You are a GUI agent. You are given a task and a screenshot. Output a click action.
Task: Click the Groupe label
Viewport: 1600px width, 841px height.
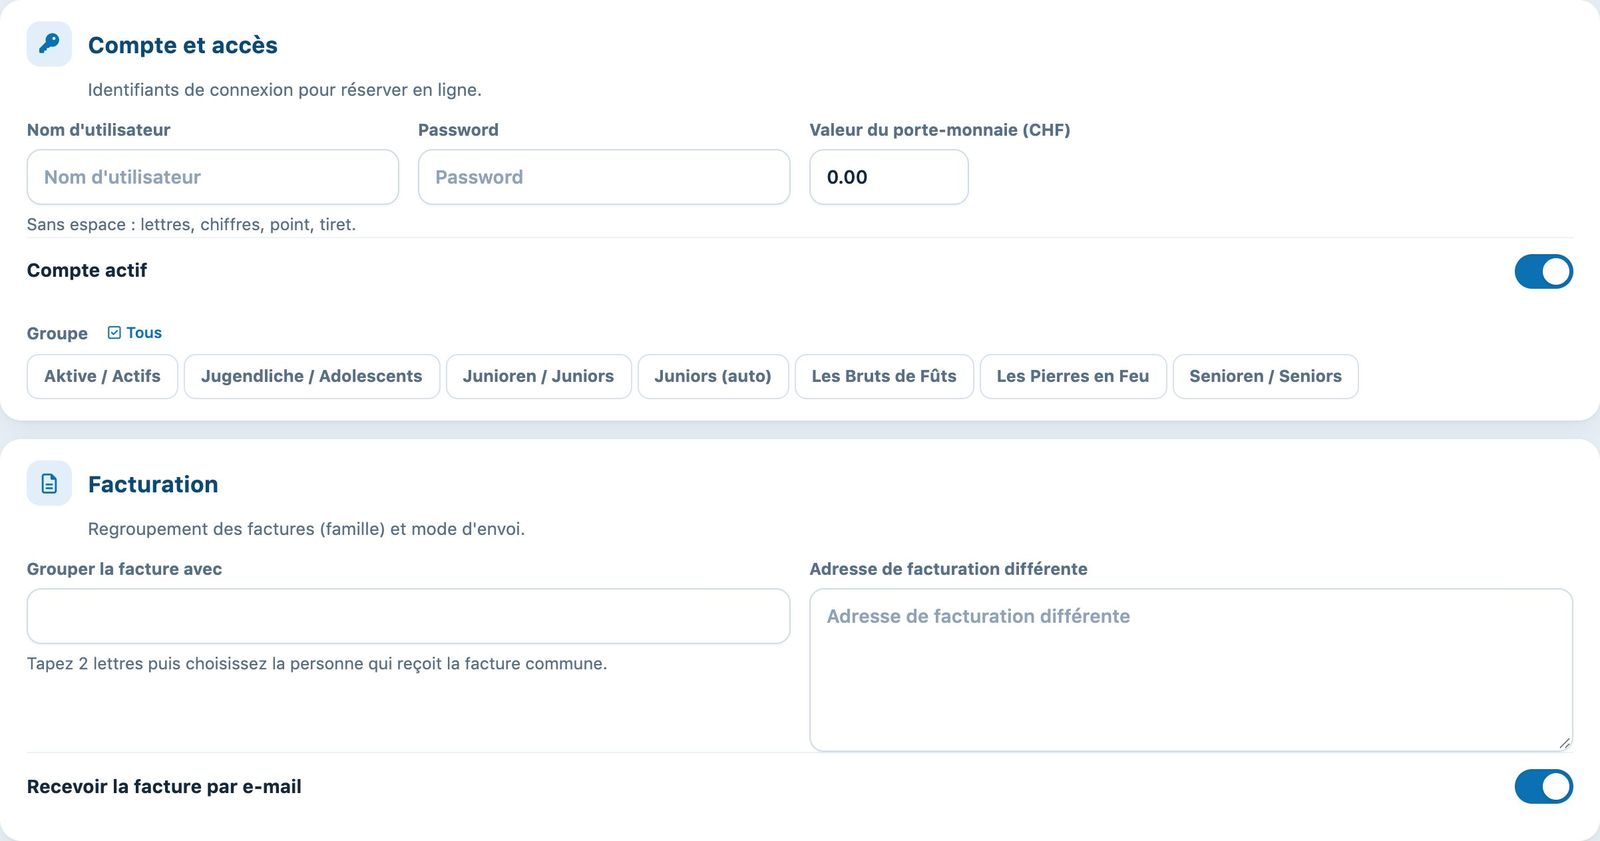[x=57, y=334]
